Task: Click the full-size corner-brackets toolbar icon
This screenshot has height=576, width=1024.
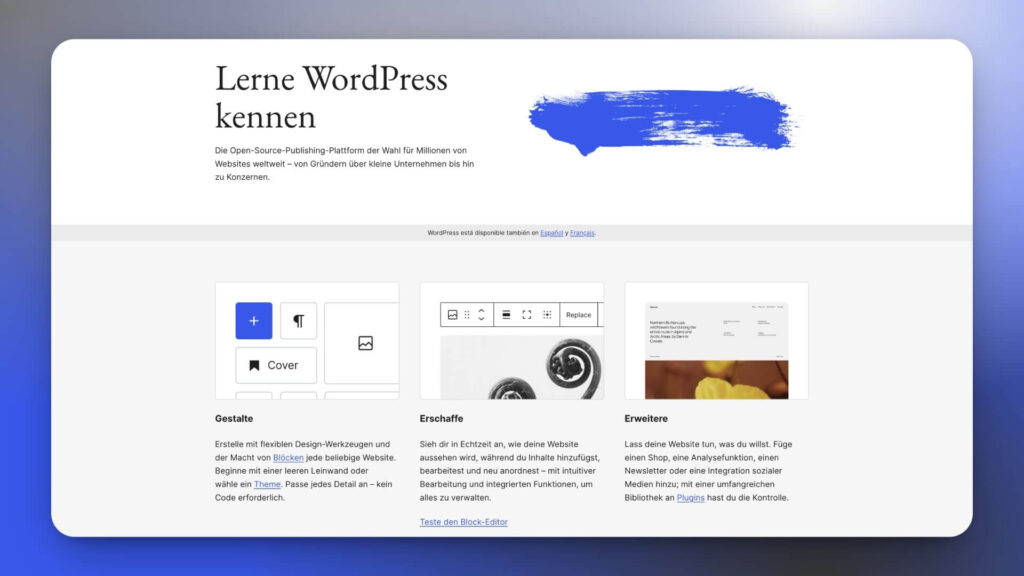Action: point(527,315)
